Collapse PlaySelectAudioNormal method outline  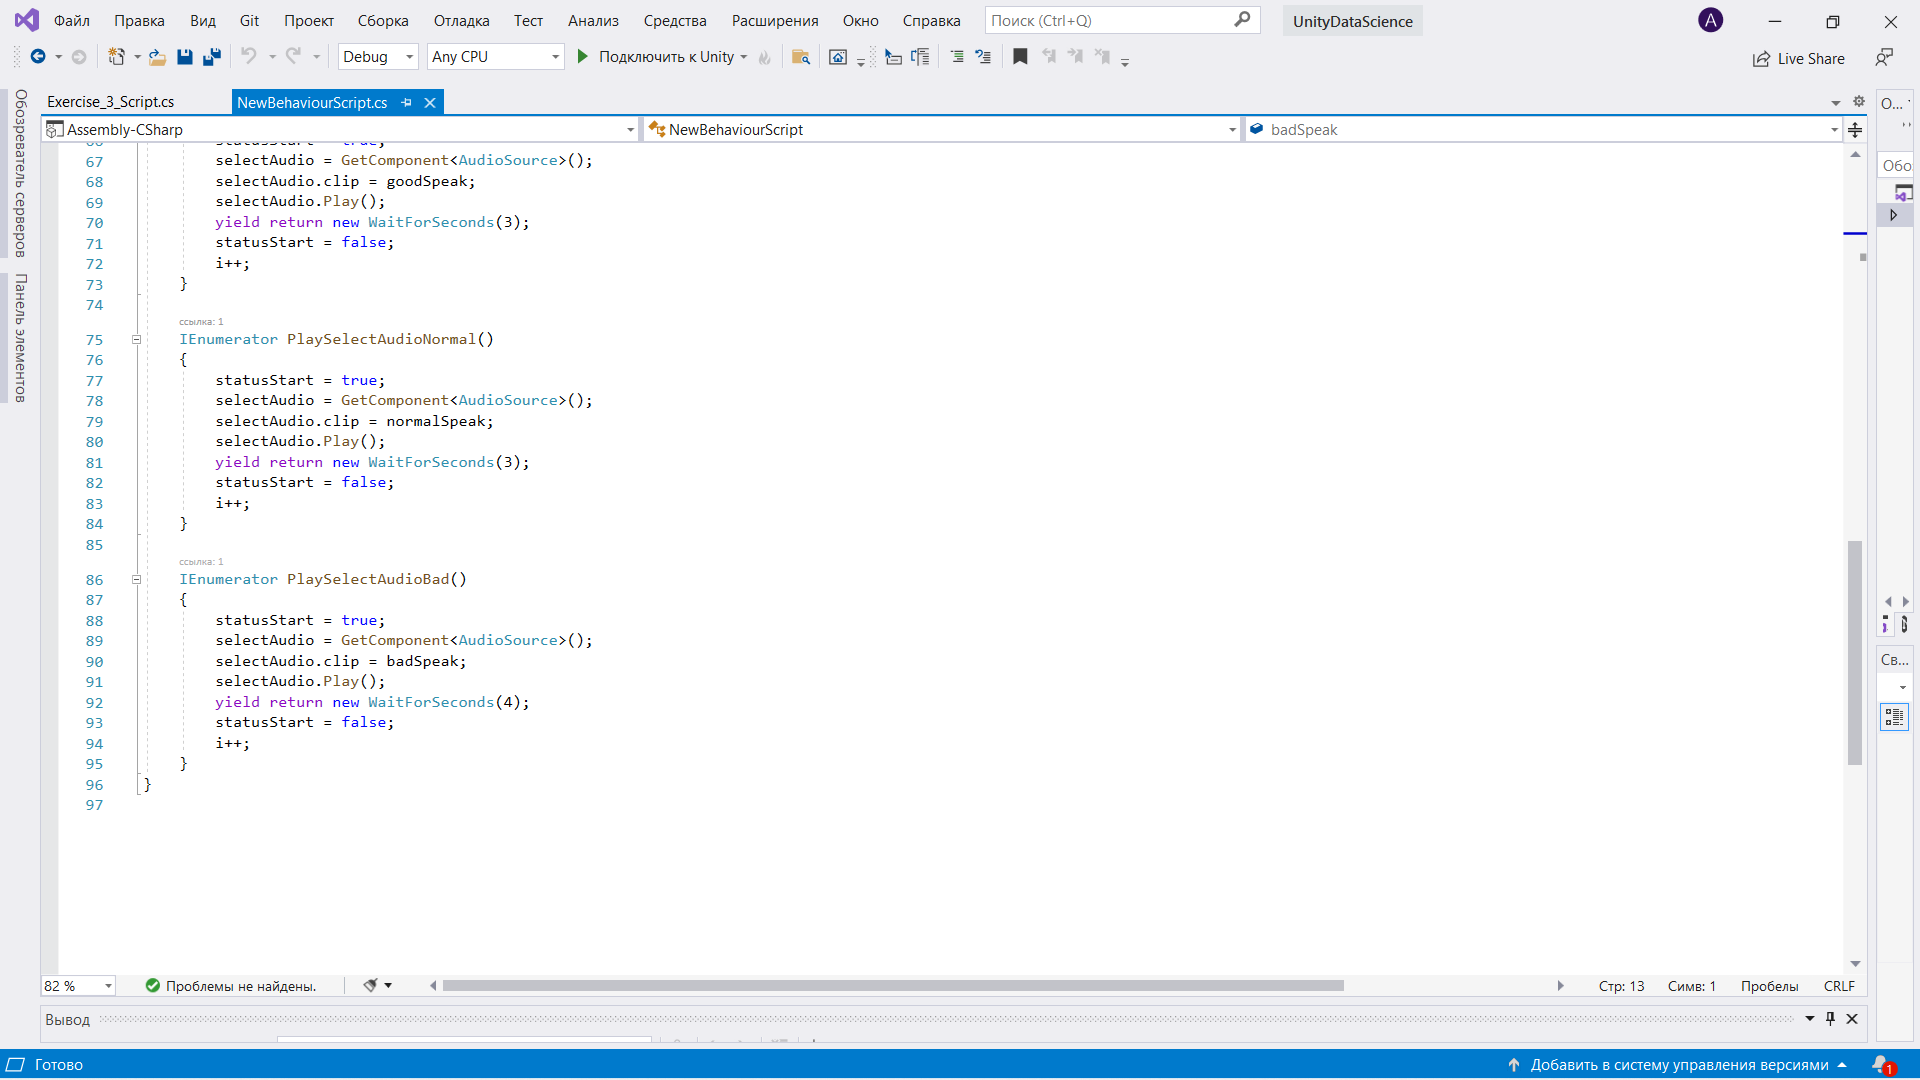tap(137, 340)
